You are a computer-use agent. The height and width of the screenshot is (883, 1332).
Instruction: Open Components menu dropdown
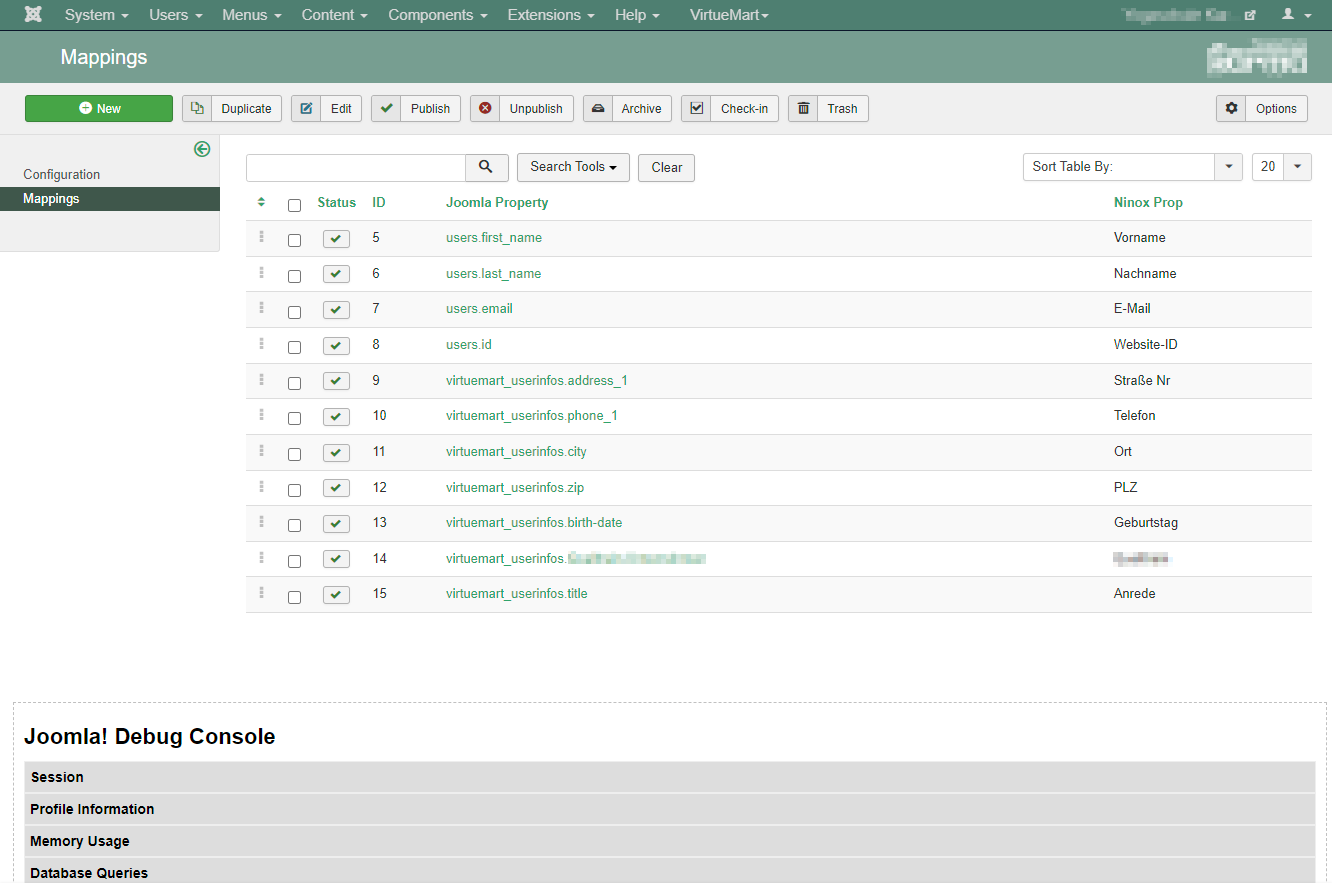coord(438,15)
